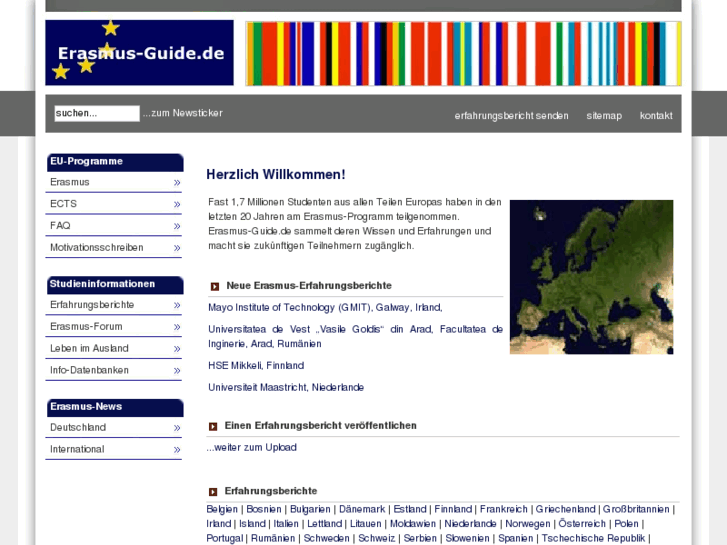Open the sitemap navigation link

604,115
